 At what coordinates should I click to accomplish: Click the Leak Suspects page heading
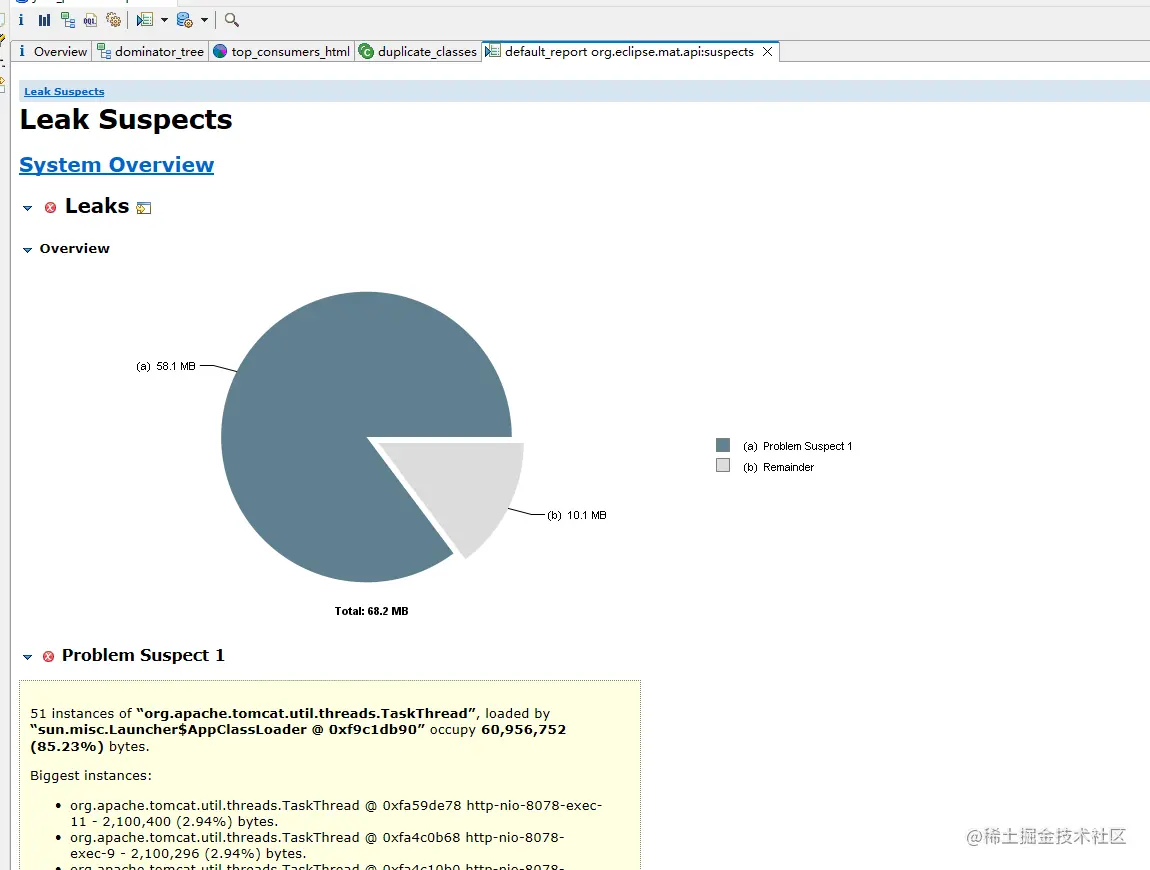click(126, 120)
